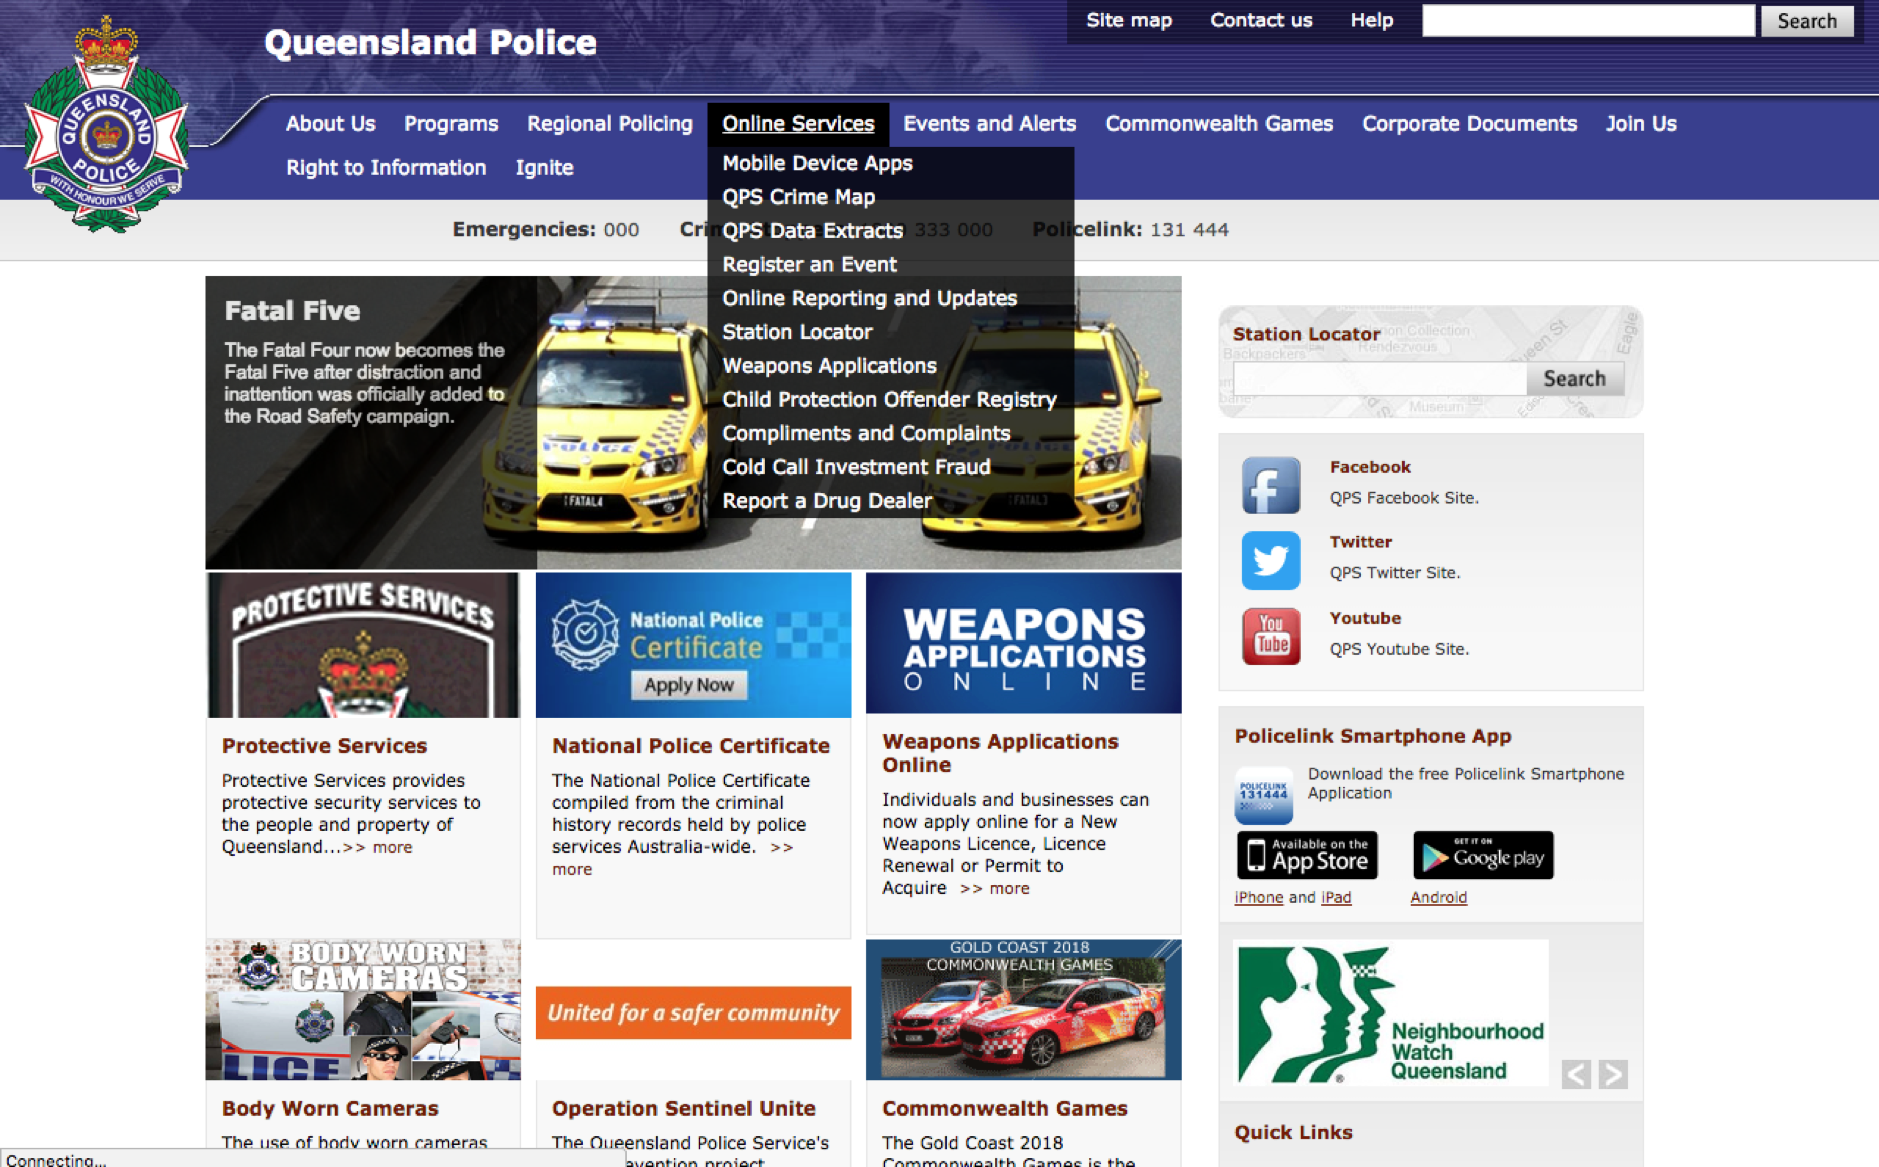Select Mobile Device Apps from dropdown

(818, 163)
